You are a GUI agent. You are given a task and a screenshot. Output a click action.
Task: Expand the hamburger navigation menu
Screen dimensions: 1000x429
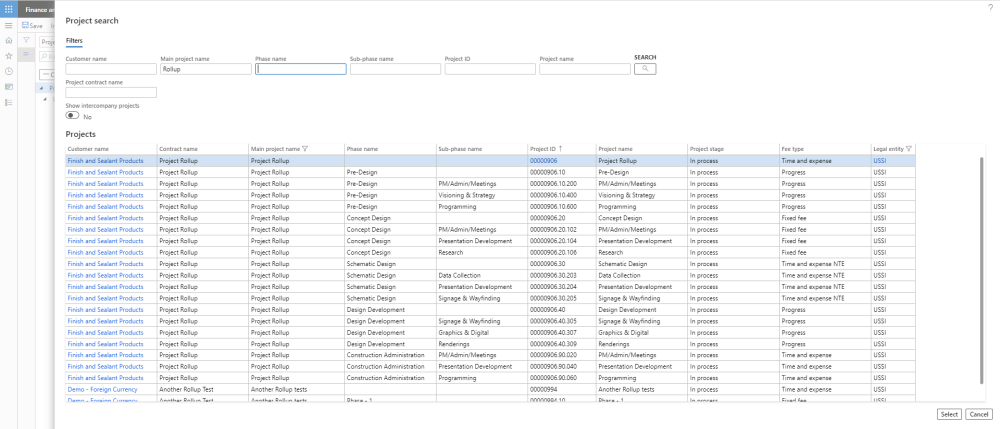click(8, 25)
